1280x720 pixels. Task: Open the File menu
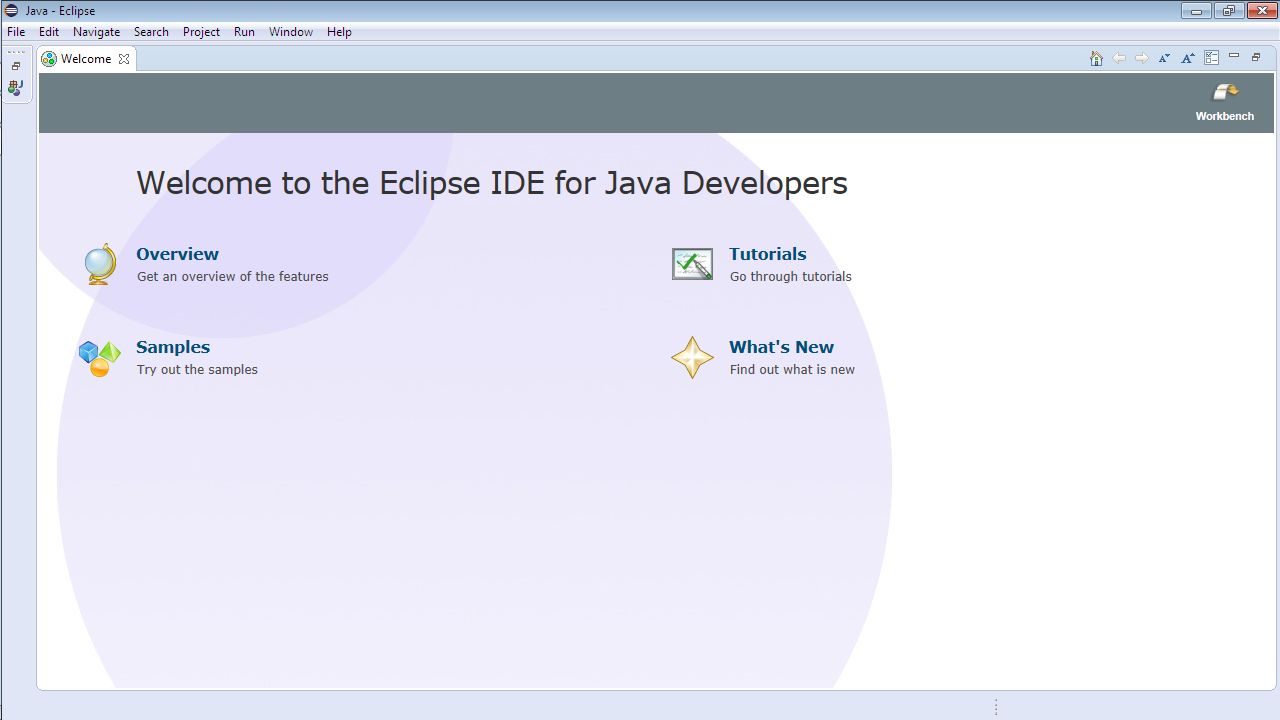point(16,32)
